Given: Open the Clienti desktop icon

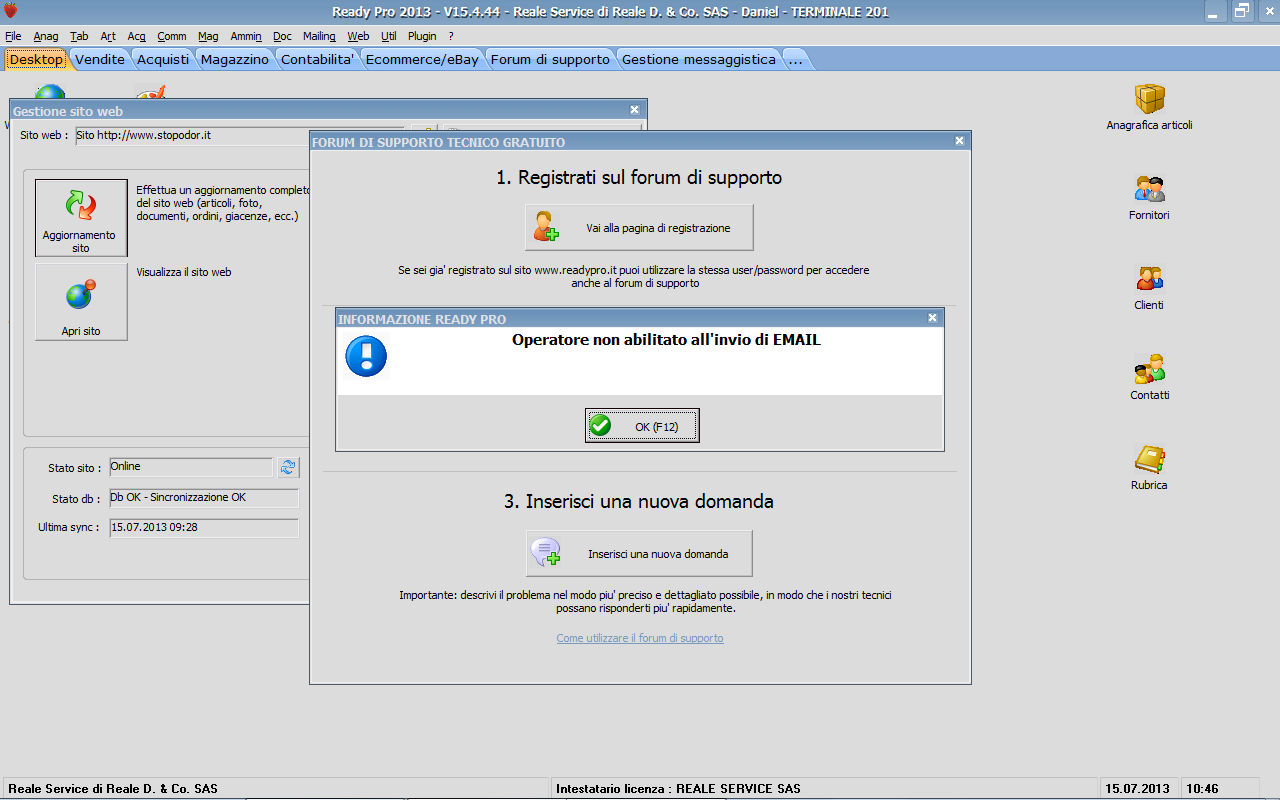Looking at the screenshot, I should click(x=1149, y=287).
